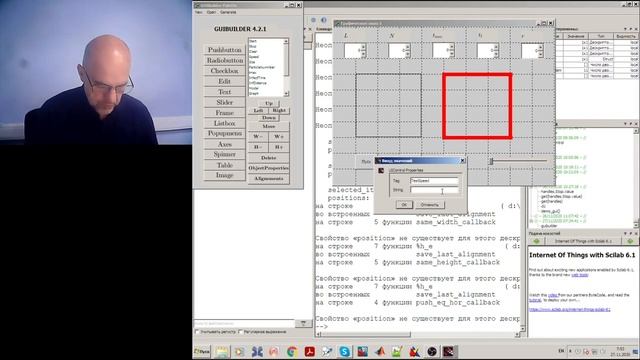Show next news item green arrow
Image resolution: width=640 pixels, height=360 pixels.
pos(630,241)
